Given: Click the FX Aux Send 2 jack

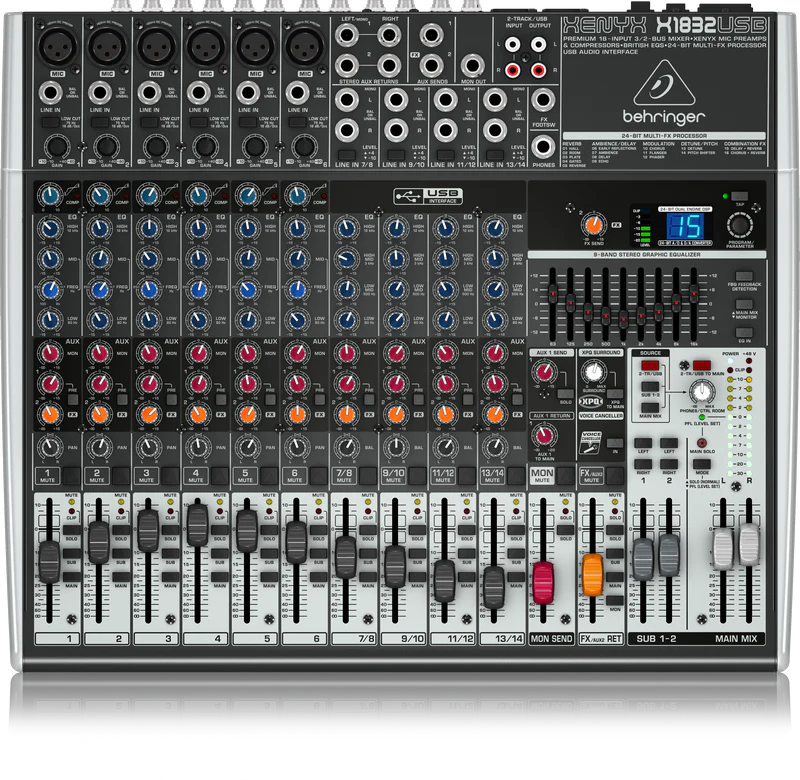Looking at the screenshot, I should pos(432,65).
